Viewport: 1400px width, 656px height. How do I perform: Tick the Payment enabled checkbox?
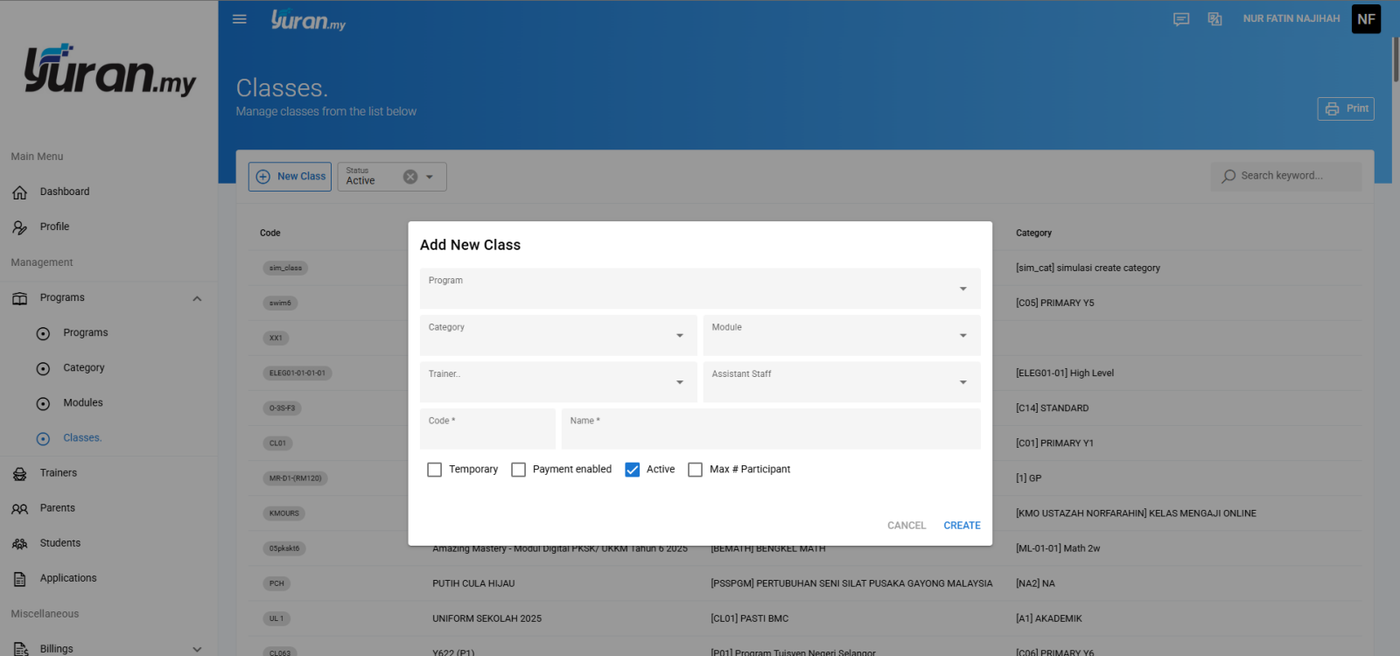[x=518, y=470]
